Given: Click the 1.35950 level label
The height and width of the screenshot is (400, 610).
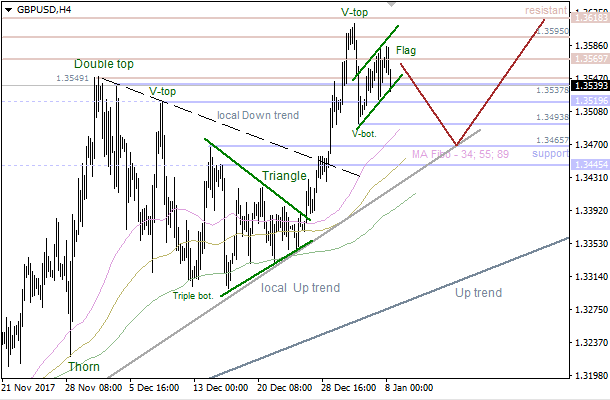Looking at the screenshot, I should point(551,32).
